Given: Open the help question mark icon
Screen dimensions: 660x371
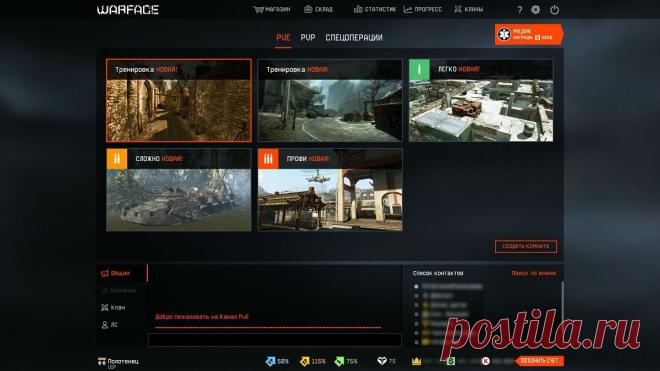Looking at the screenshot, I should [520, 10].
